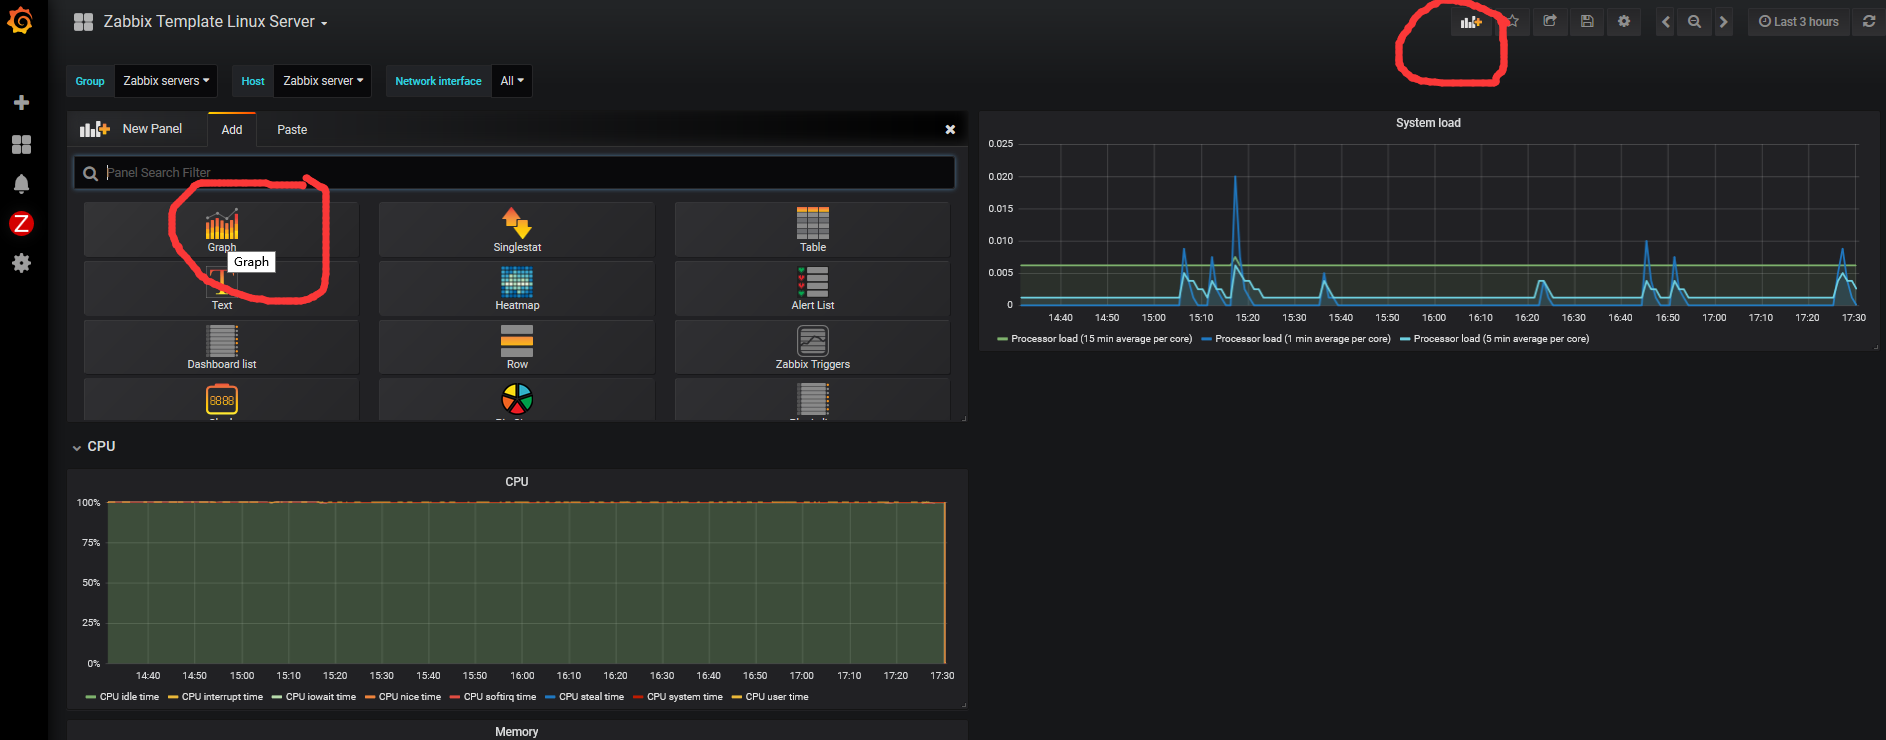Viewport: 1886px width, 740px height.
Task: Refresh the dashboard
Action: pyautogui.click(x=1869, y=21)
